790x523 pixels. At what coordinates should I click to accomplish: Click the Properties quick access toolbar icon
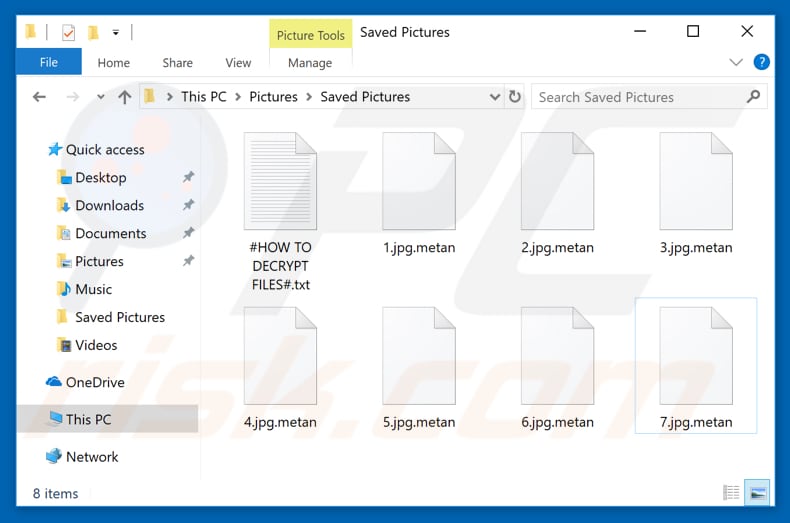tap(68, 33)
